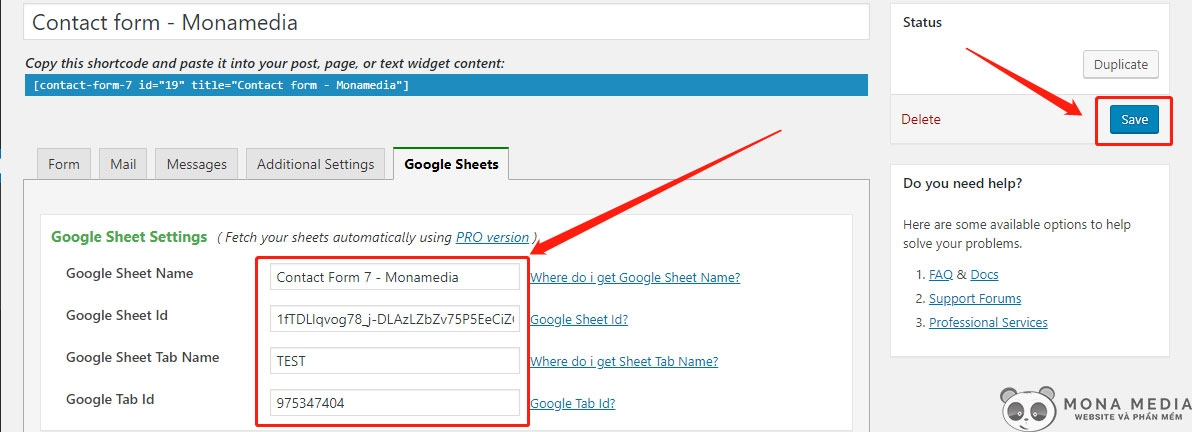
Task: Click the contact form title field
Action: coord(446,21)
